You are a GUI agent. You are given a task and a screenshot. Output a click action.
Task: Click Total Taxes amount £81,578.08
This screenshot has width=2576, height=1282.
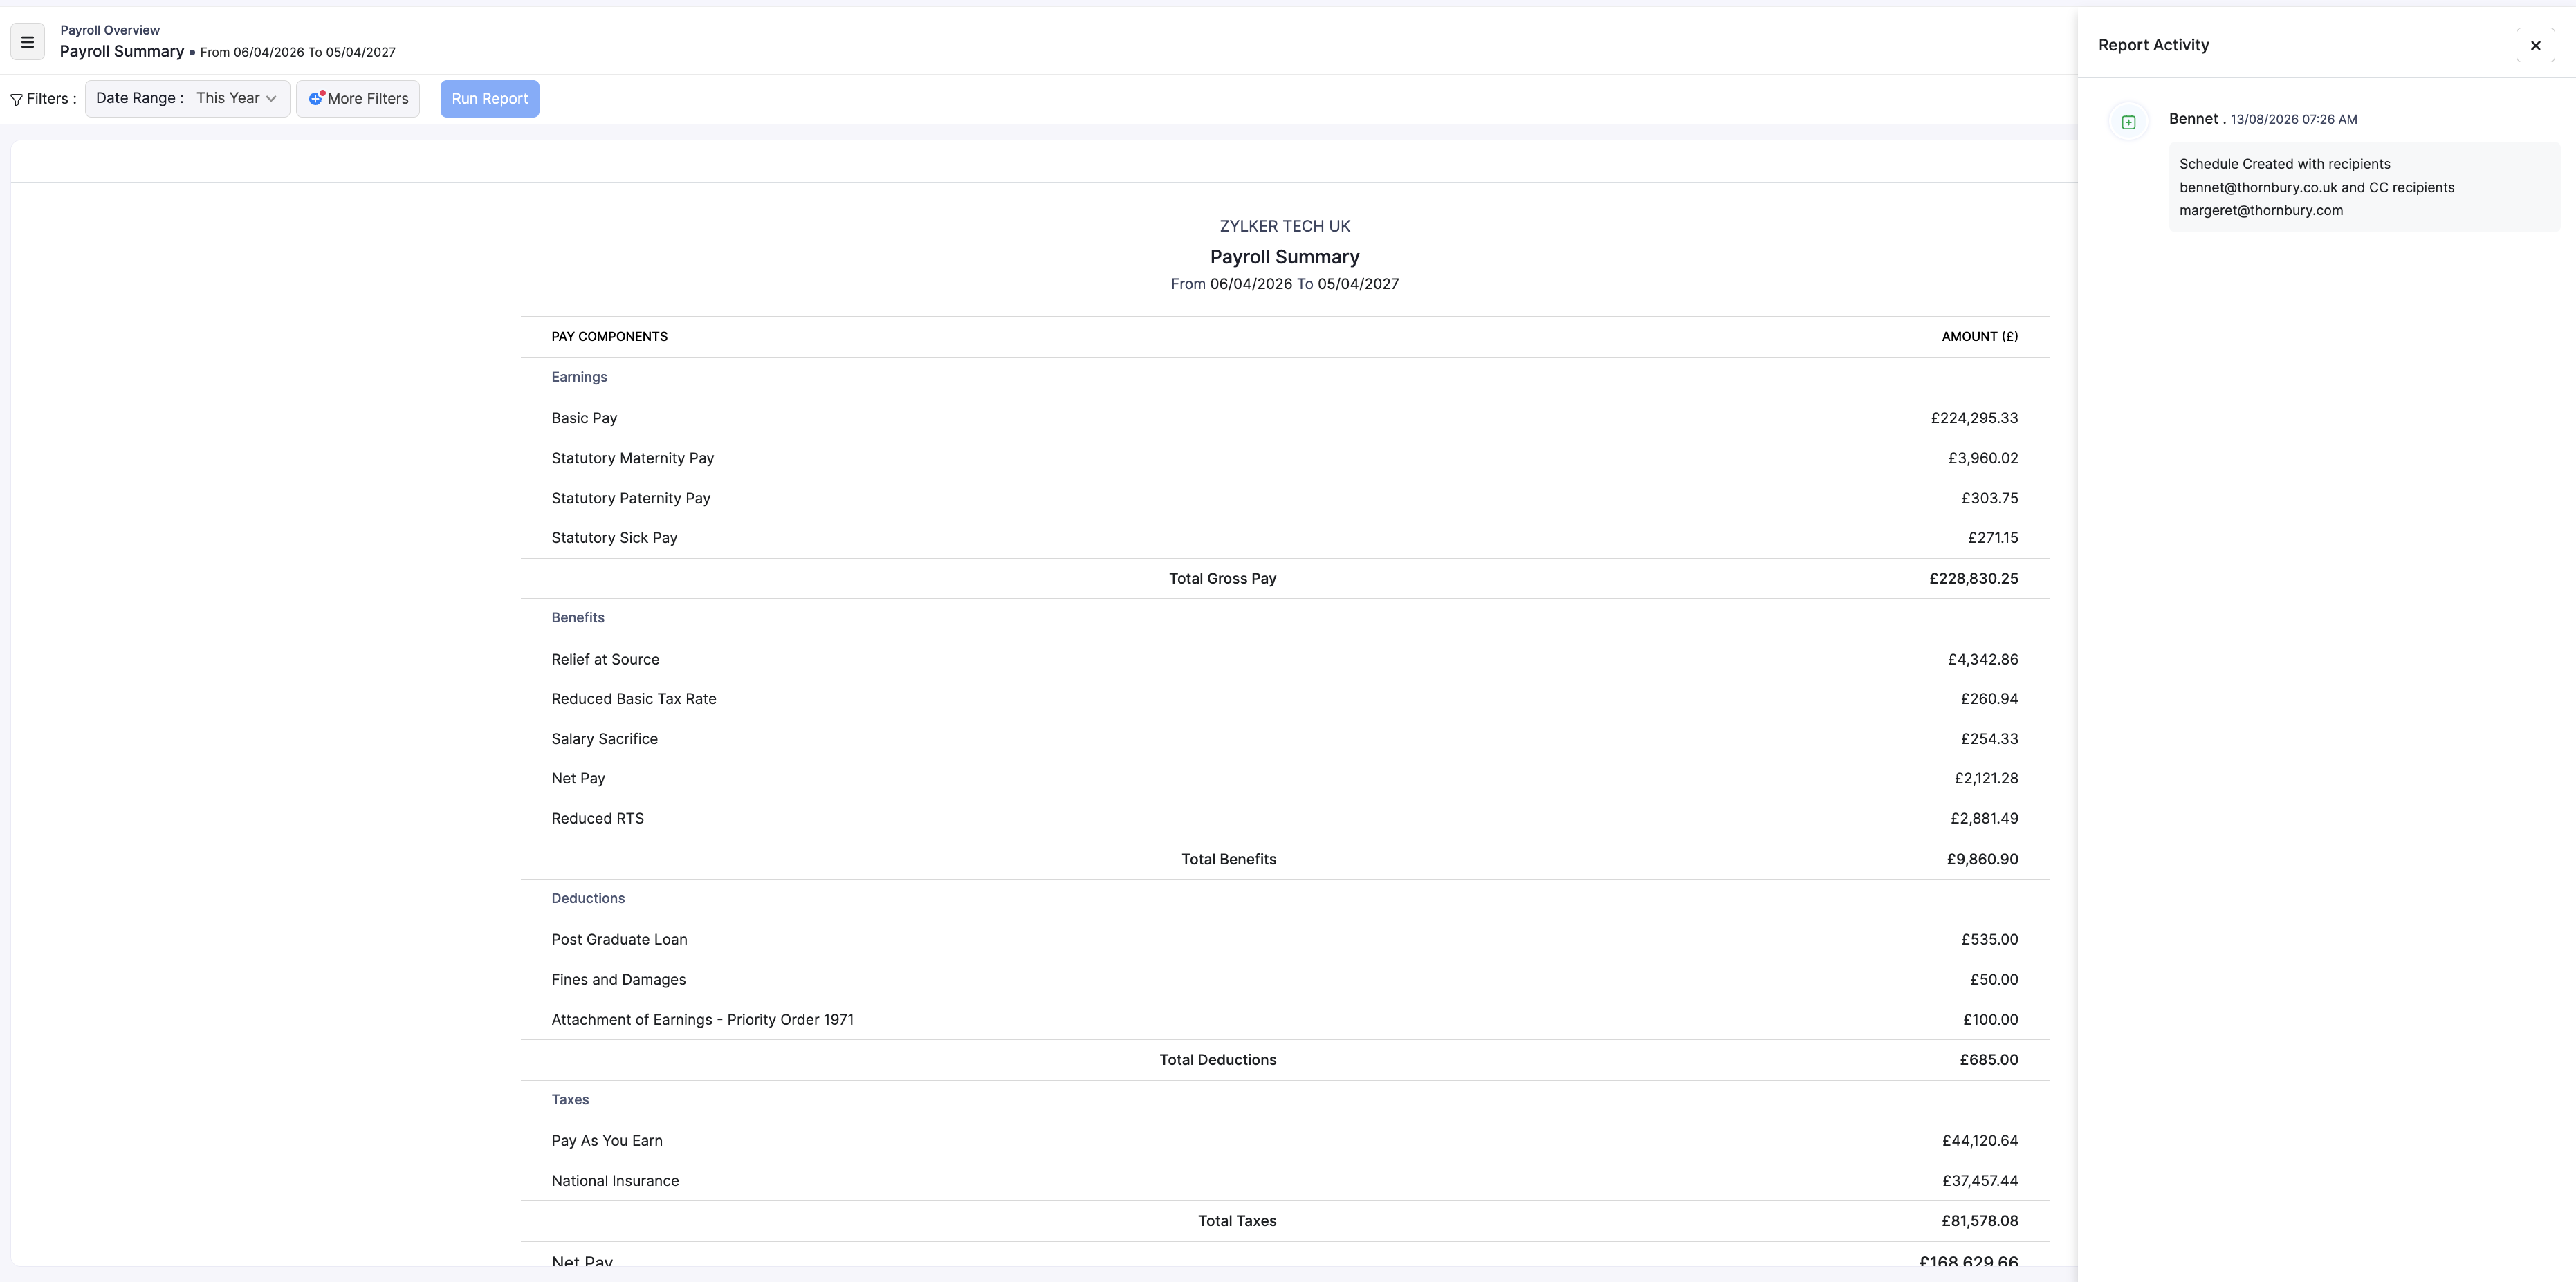pyautogui.click(x=1980, y=1221)
